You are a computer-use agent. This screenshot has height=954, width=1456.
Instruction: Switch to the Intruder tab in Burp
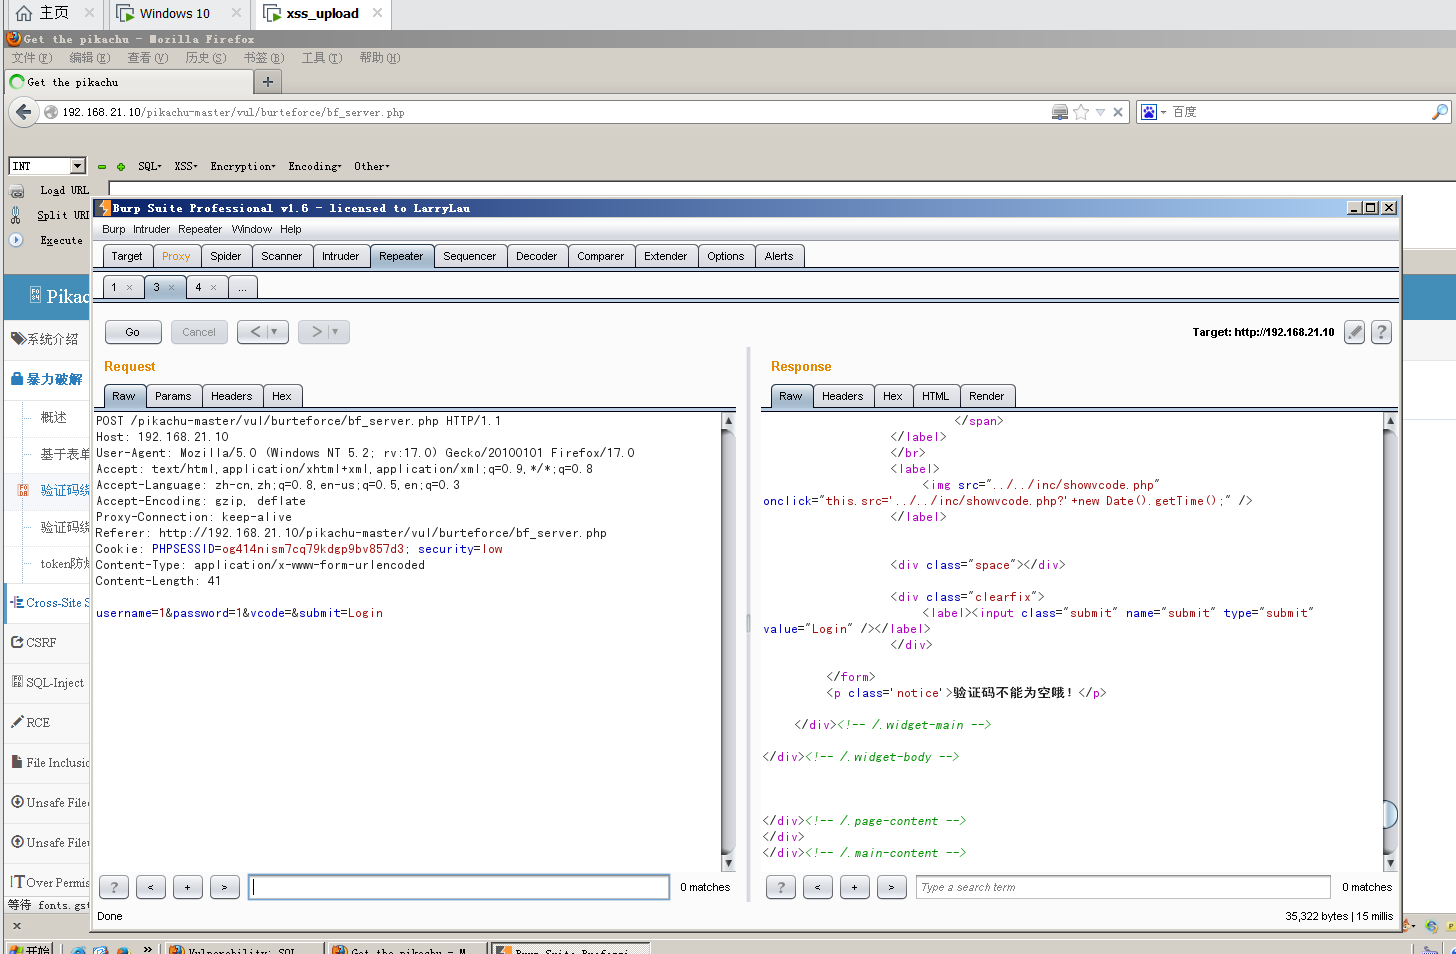point(340,256)
